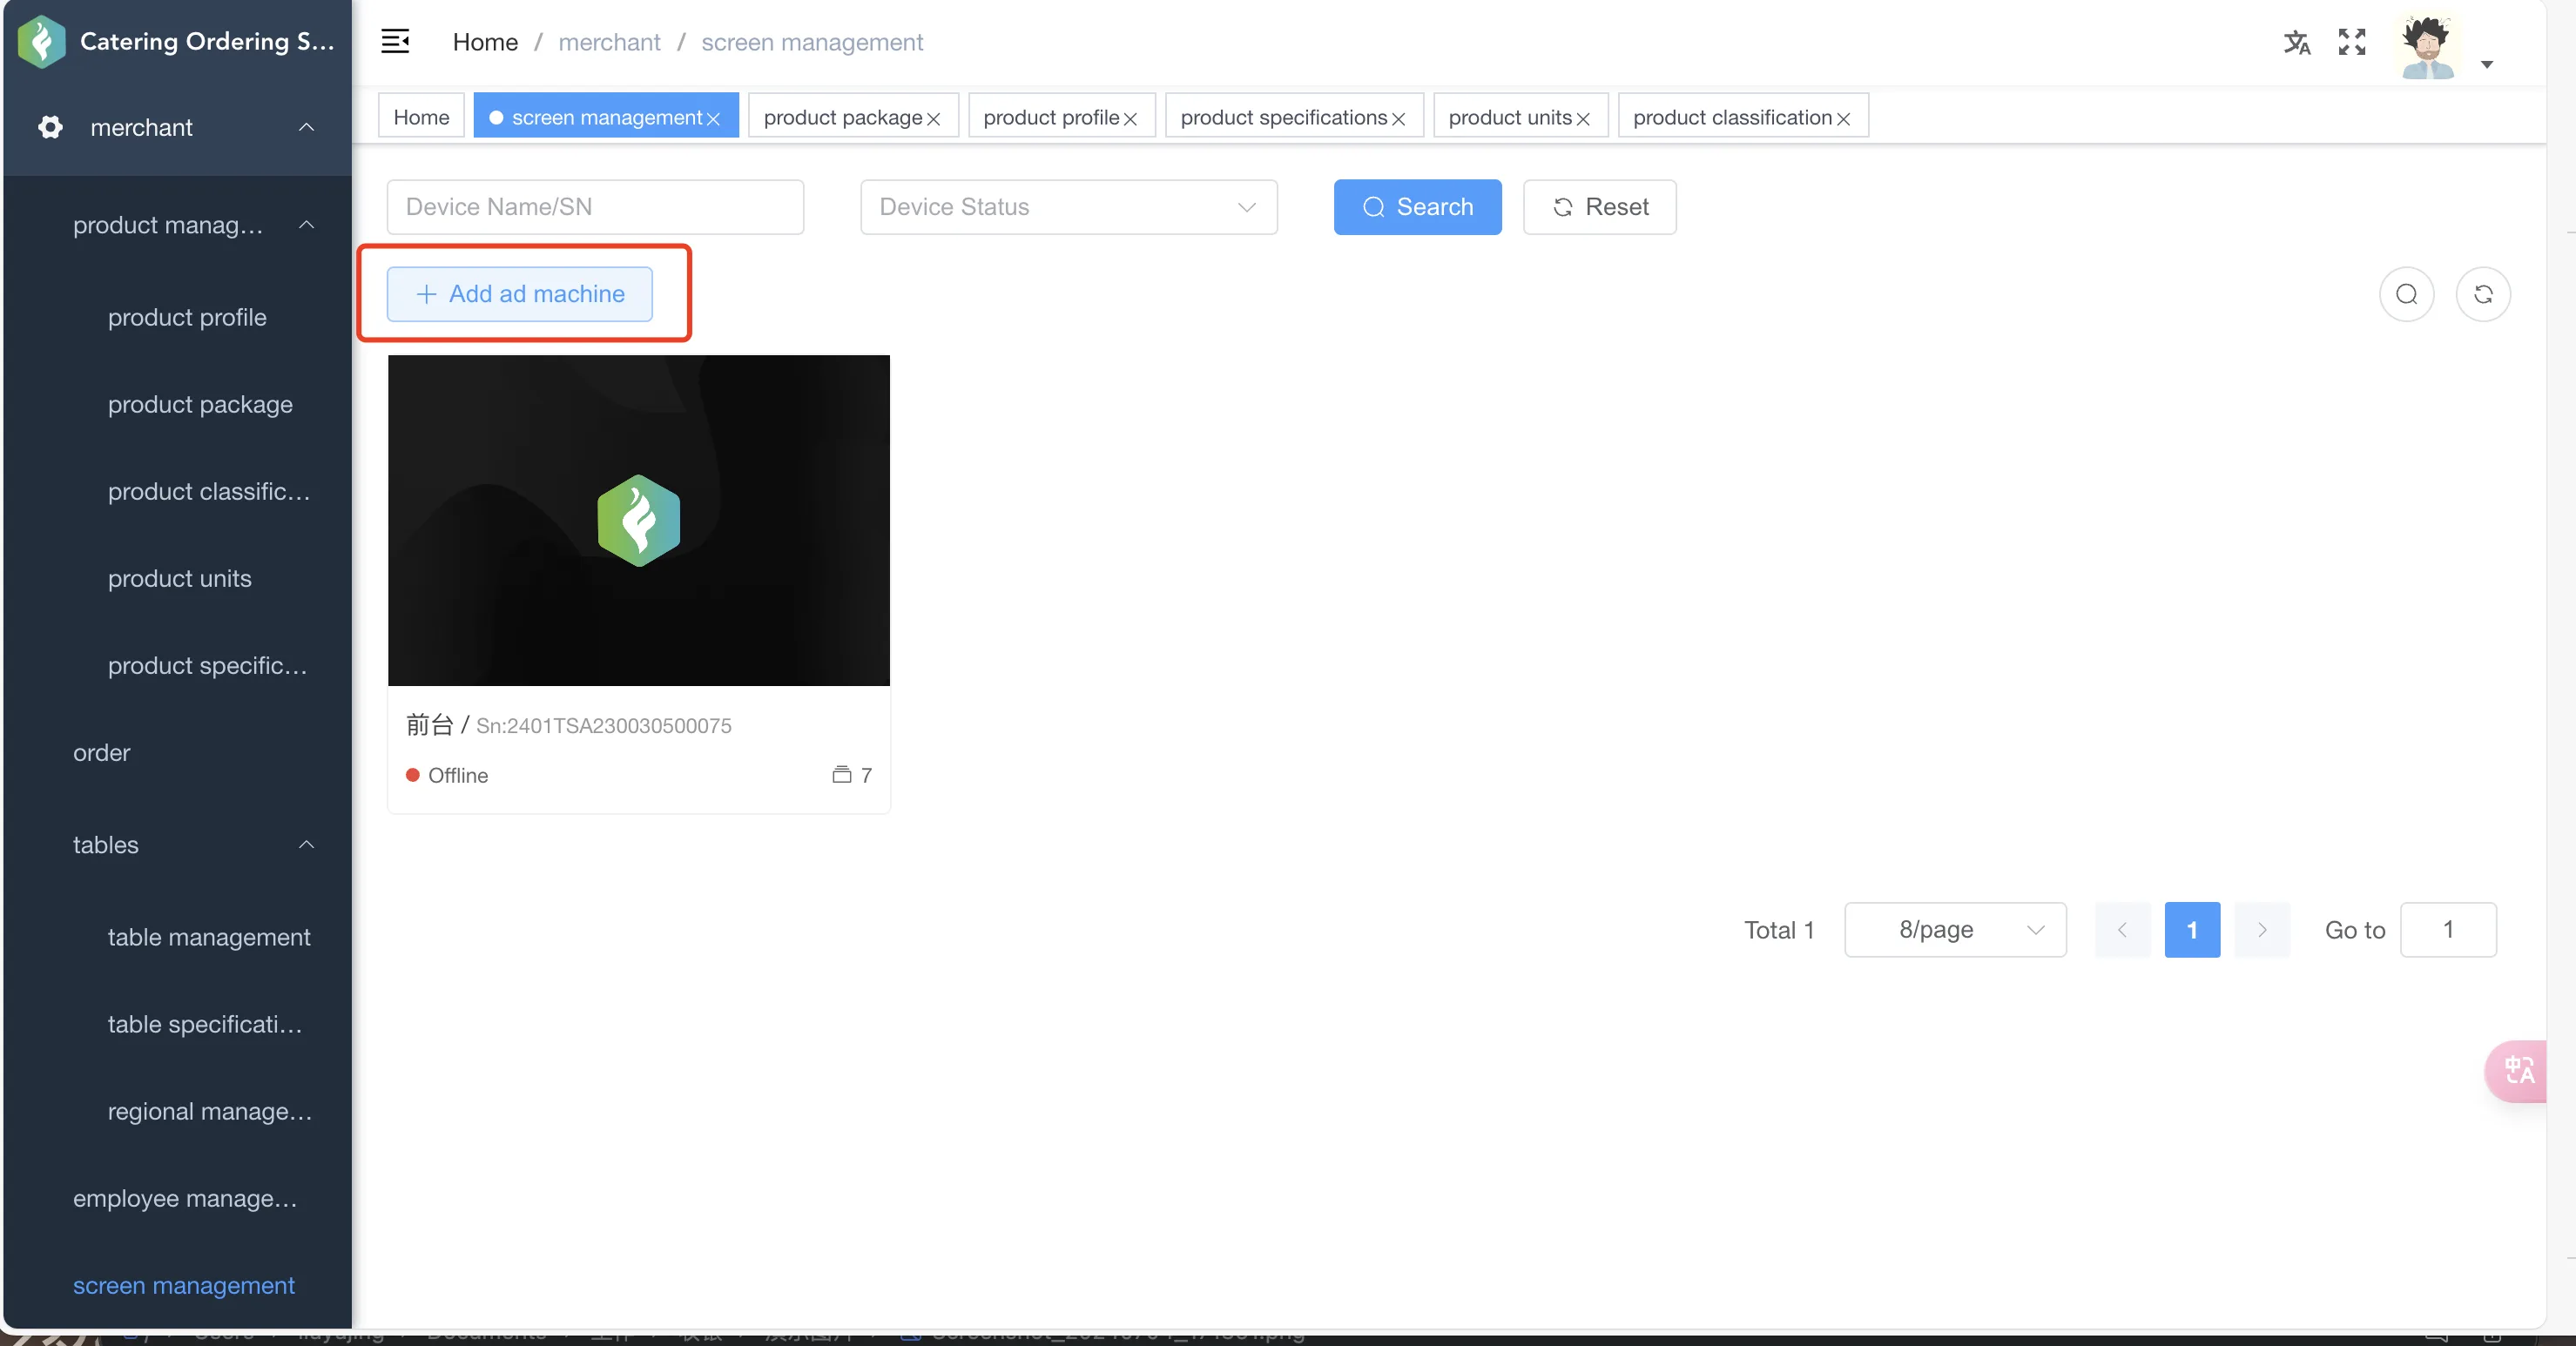Focus the Go to page number field

point(2448,929)
